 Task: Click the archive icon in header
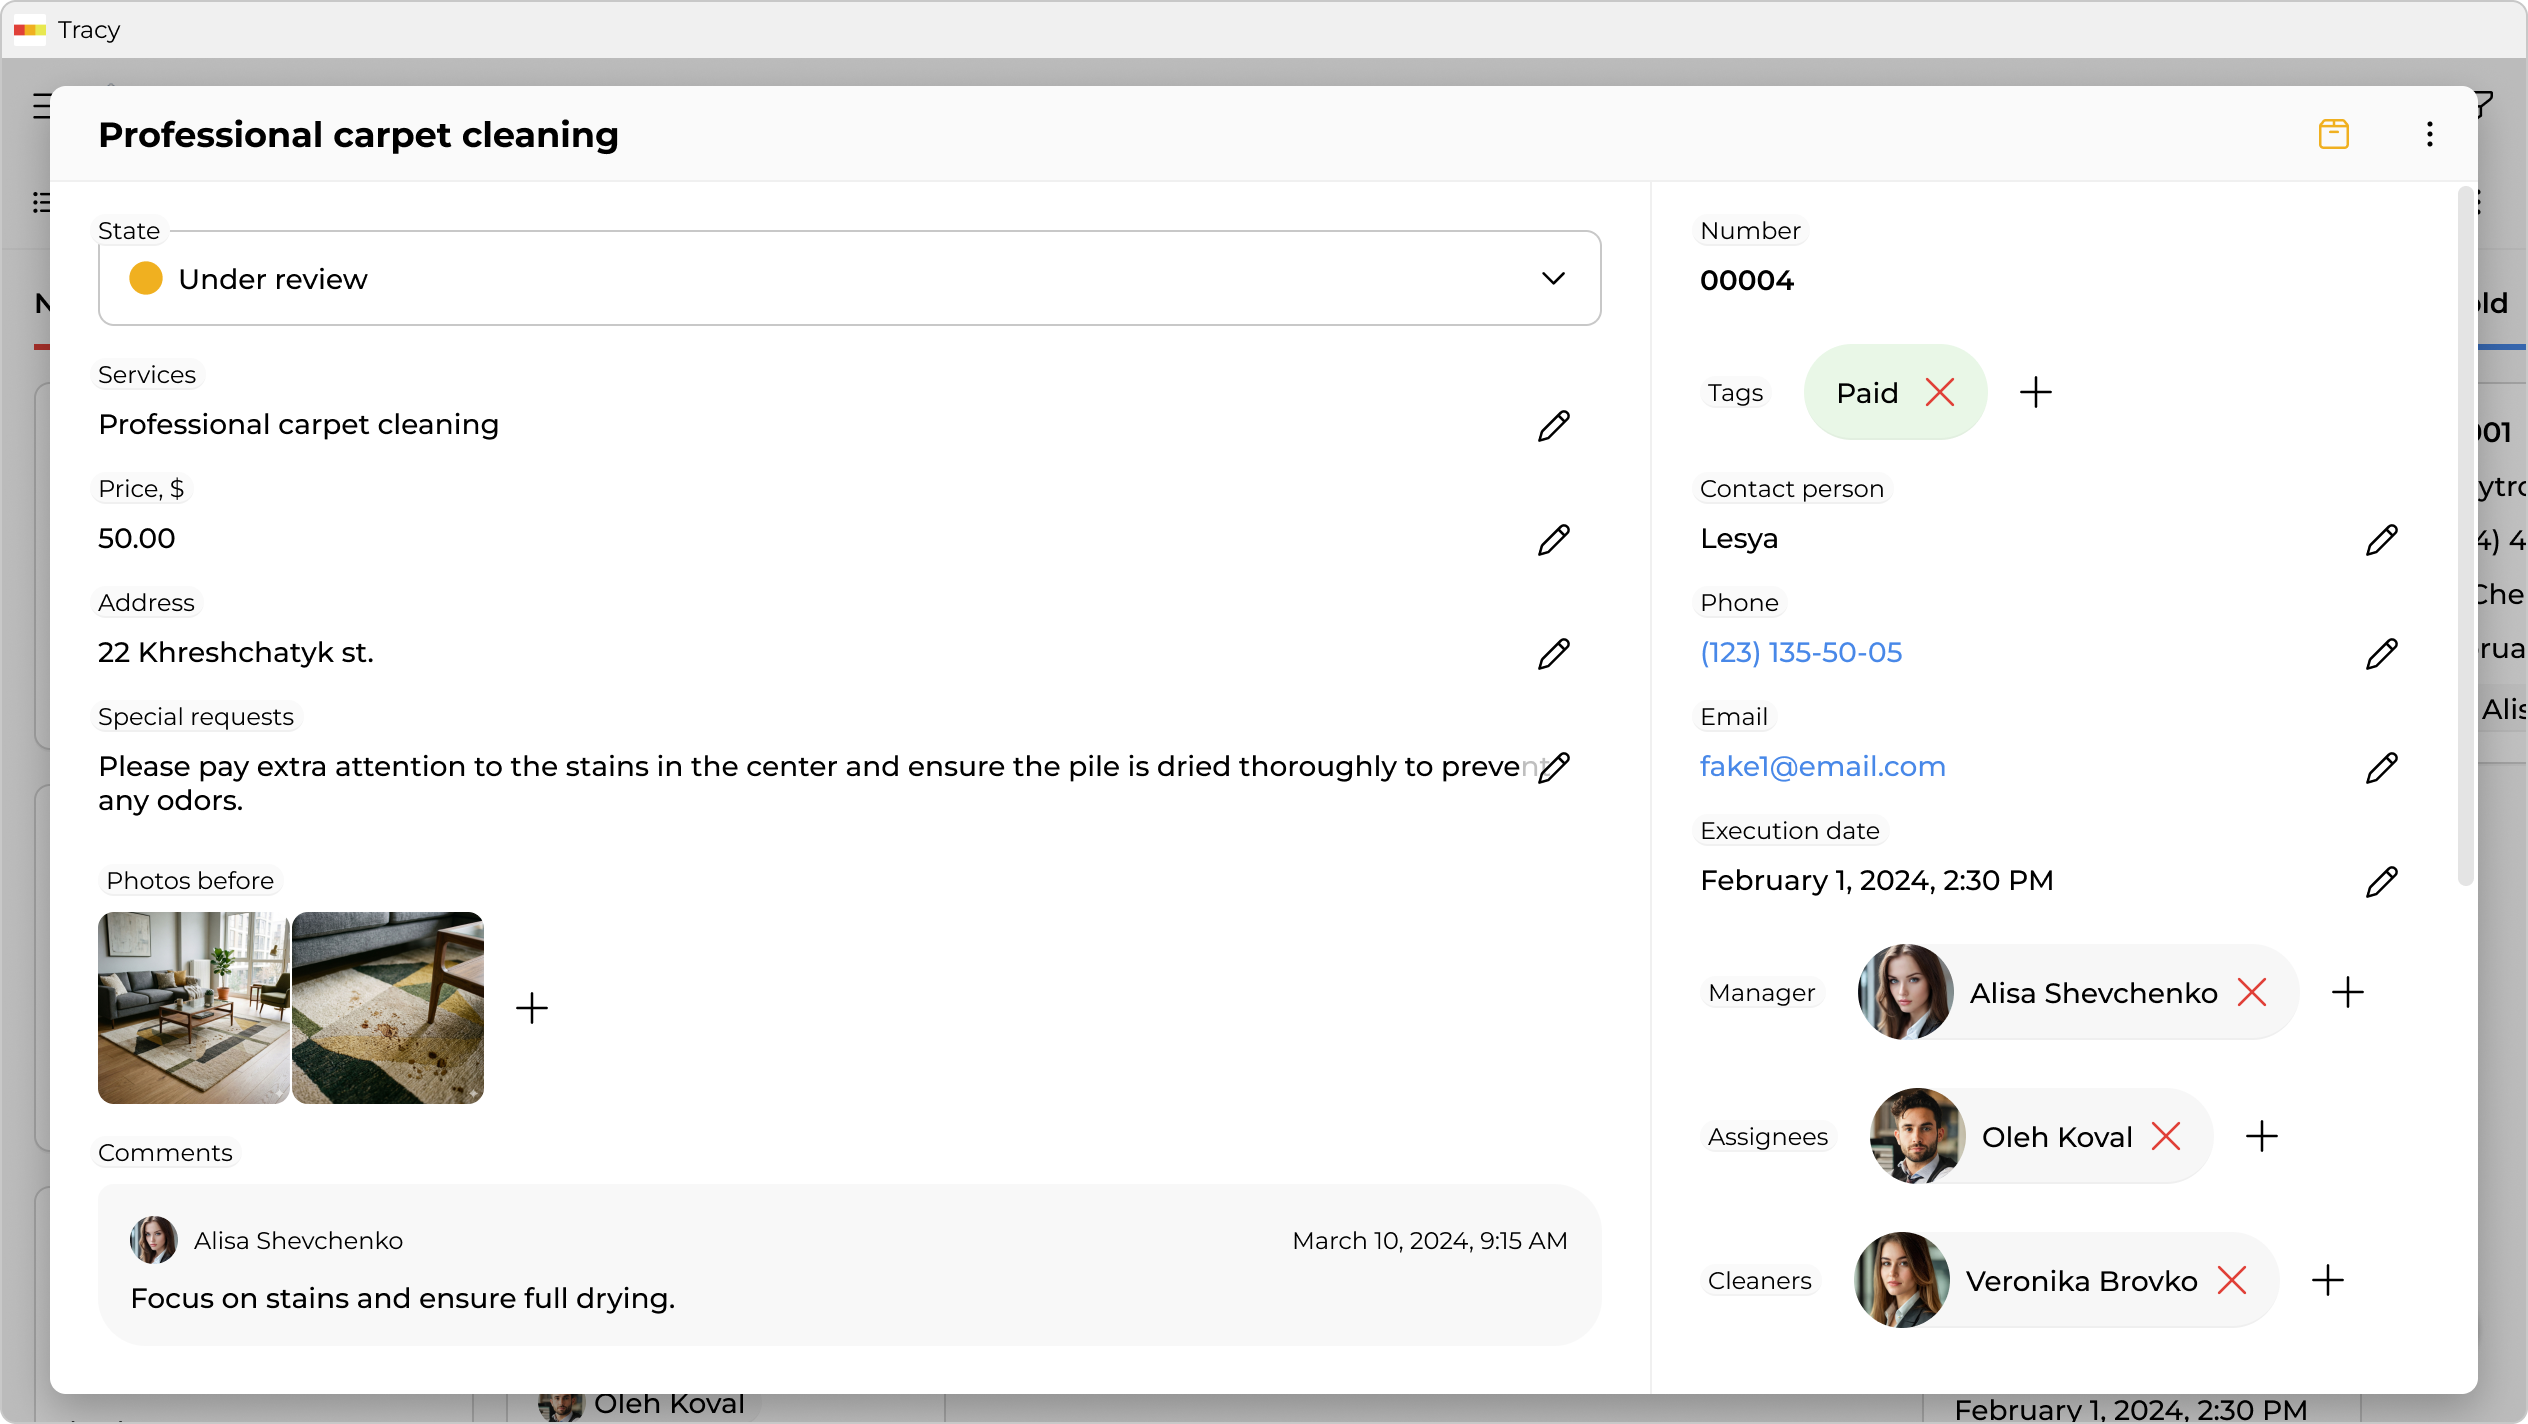point(2333,134)
